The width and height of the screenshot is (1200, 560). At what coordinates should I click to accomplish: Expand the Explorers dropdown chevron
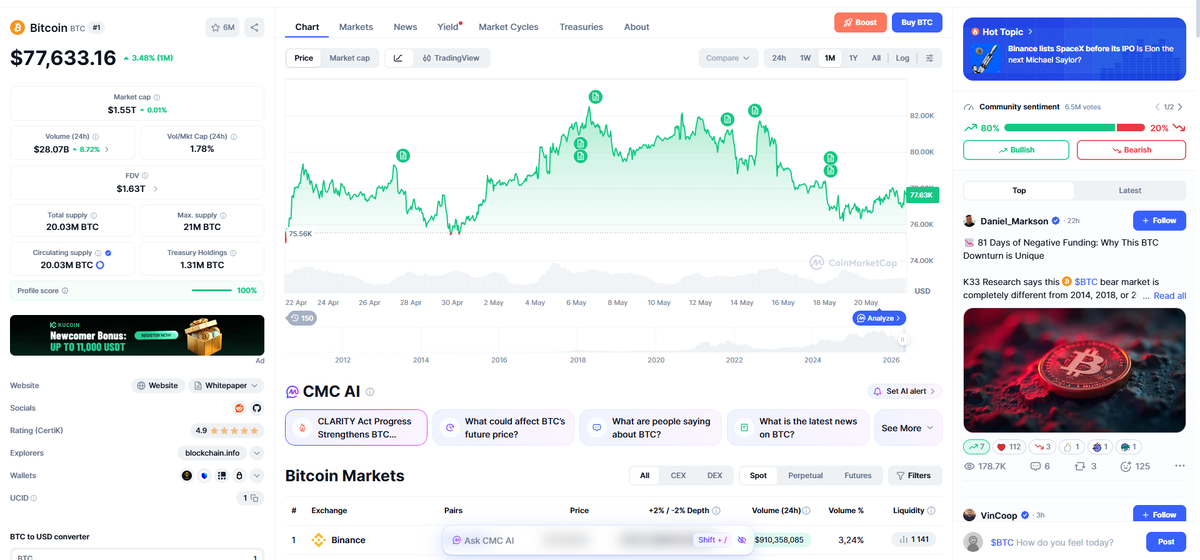[257, 453]
